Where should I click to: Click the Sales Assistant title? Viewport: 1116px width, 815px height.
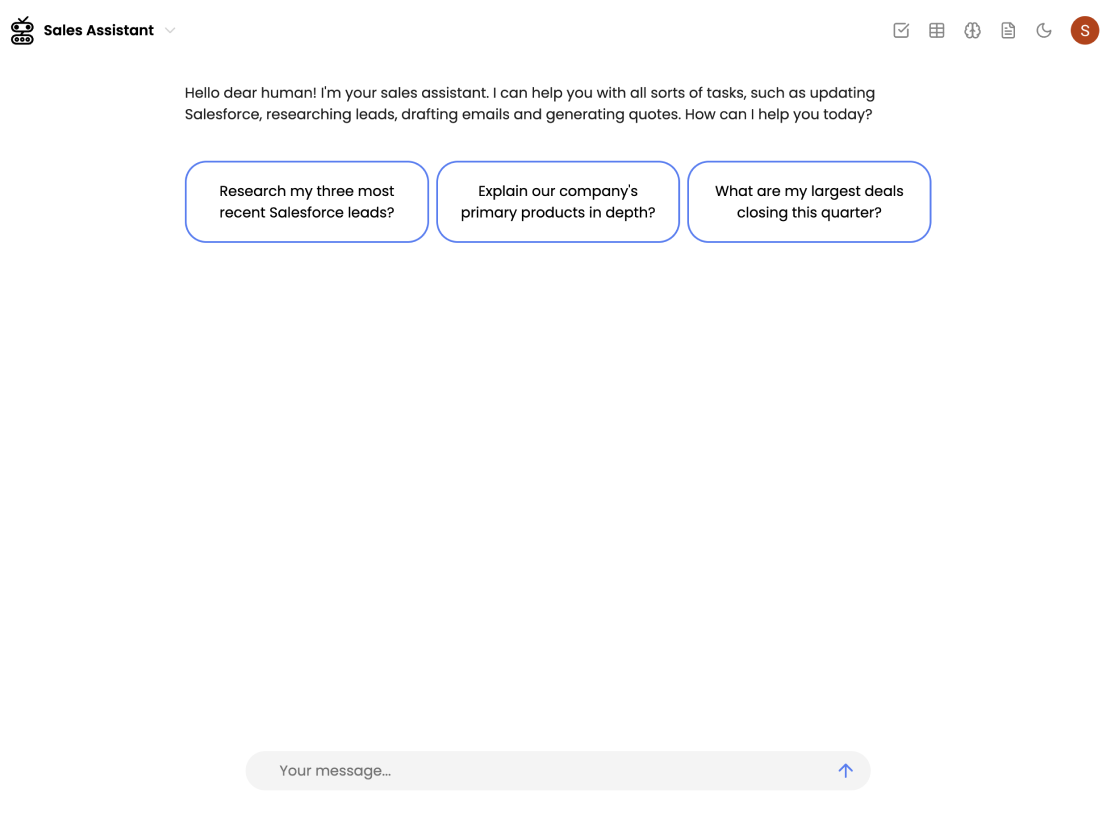[x=98, y=30]
